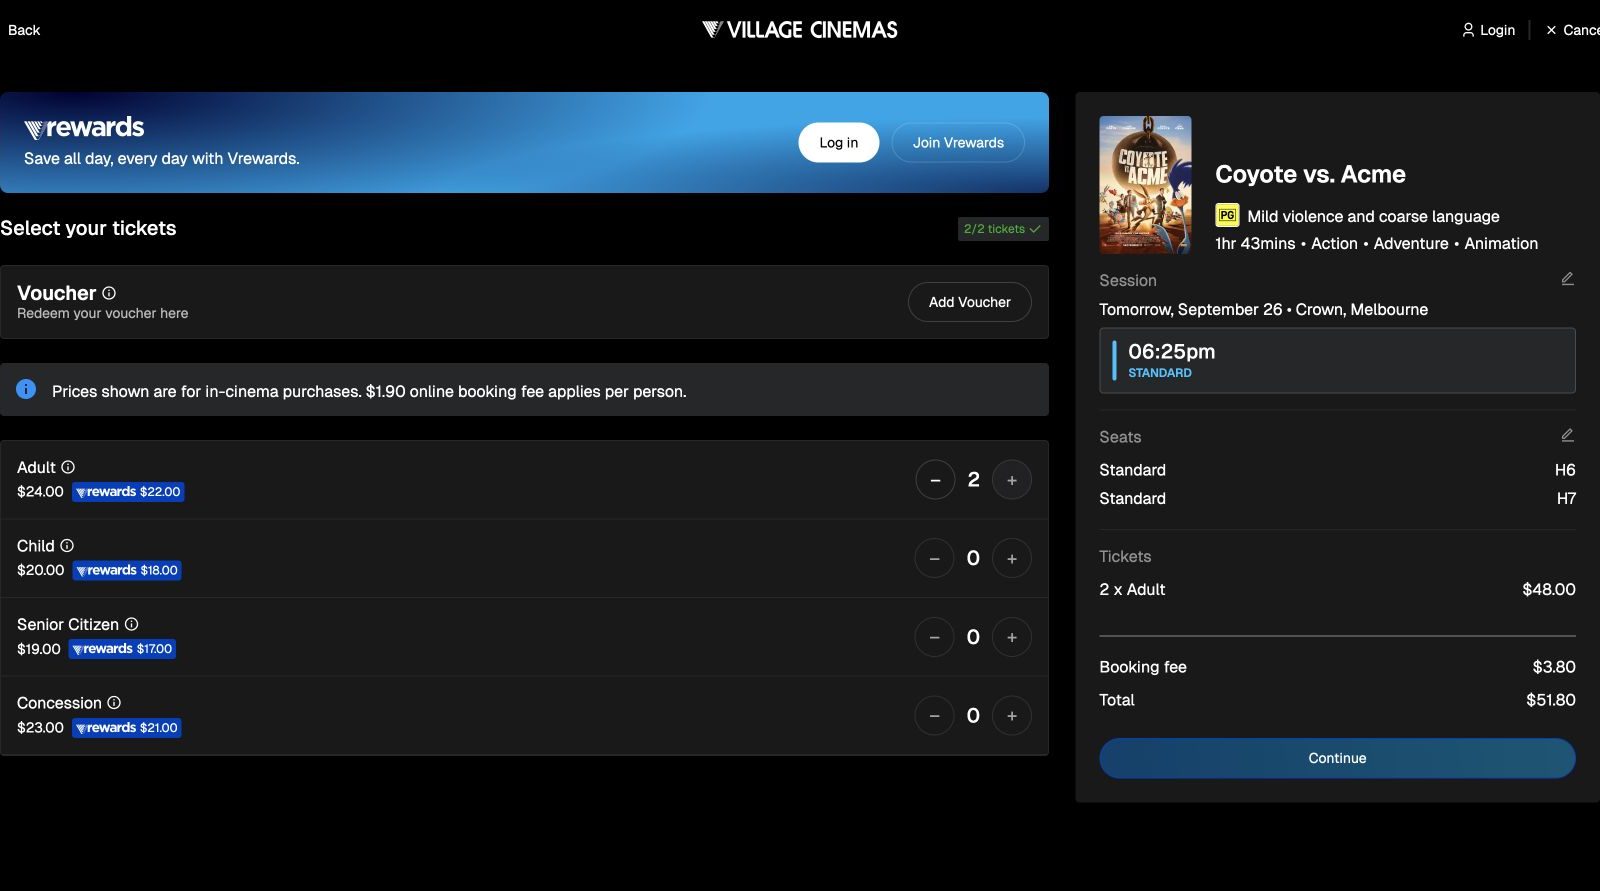The height and width of the screenshot is (891, 1600).
Task: Increase the Adult ticket quantity
Action: (x=1012, y=480)
